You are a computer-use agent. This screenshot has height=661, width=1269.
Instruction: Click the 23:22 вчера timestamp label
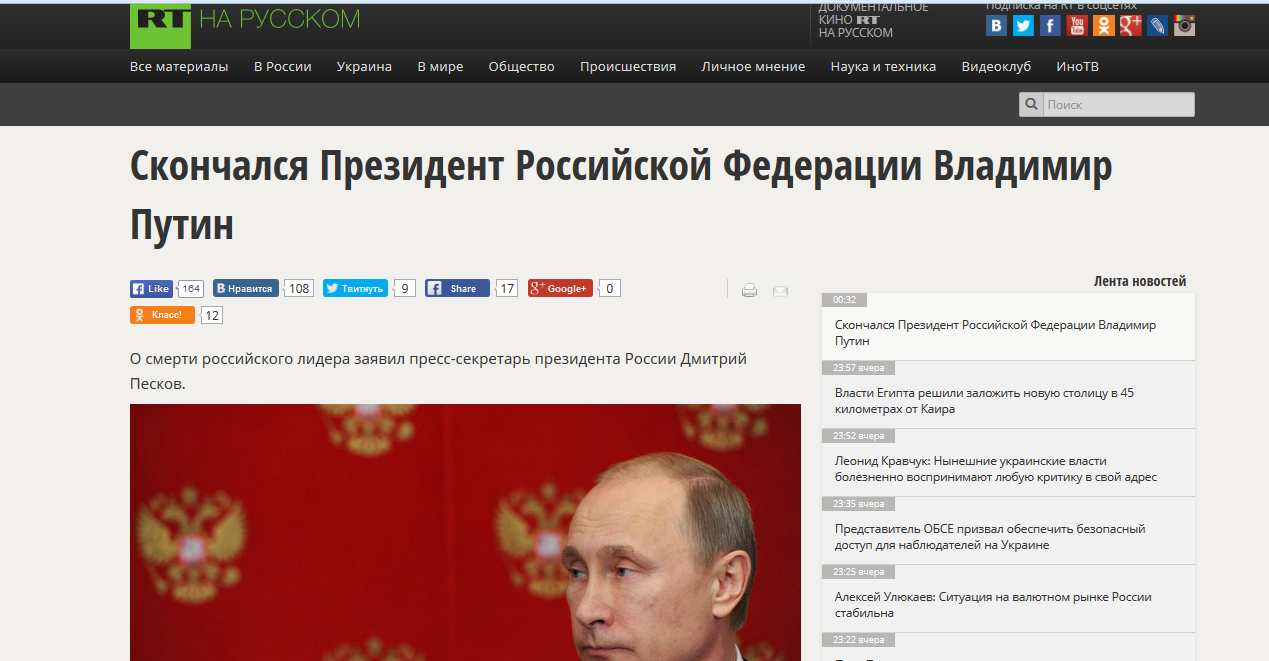click(x=858, y=640)
